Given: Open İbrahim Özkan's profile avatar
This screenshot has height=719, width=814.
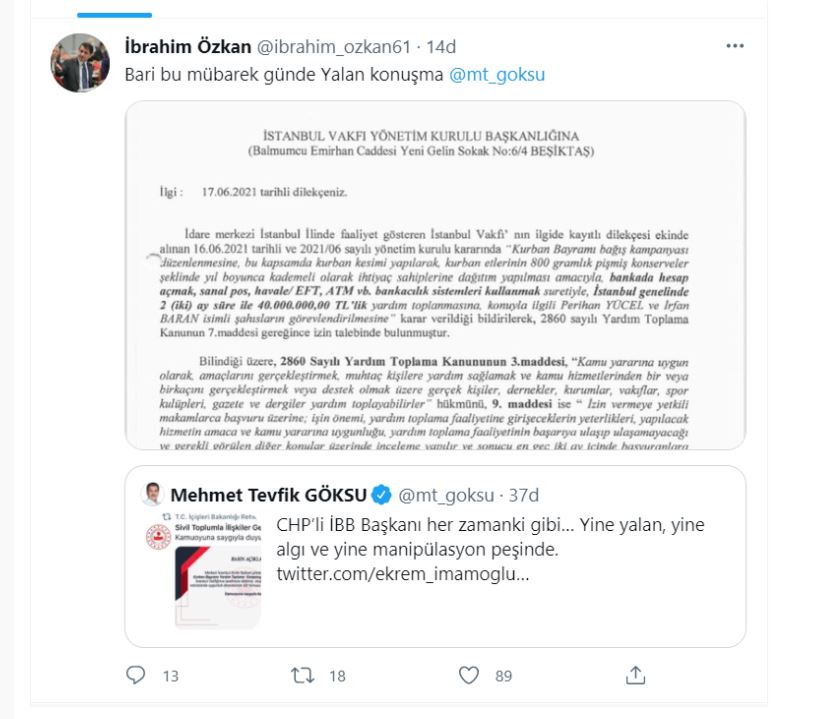Looking at the screenshot, I should click(x=80, y=62).
